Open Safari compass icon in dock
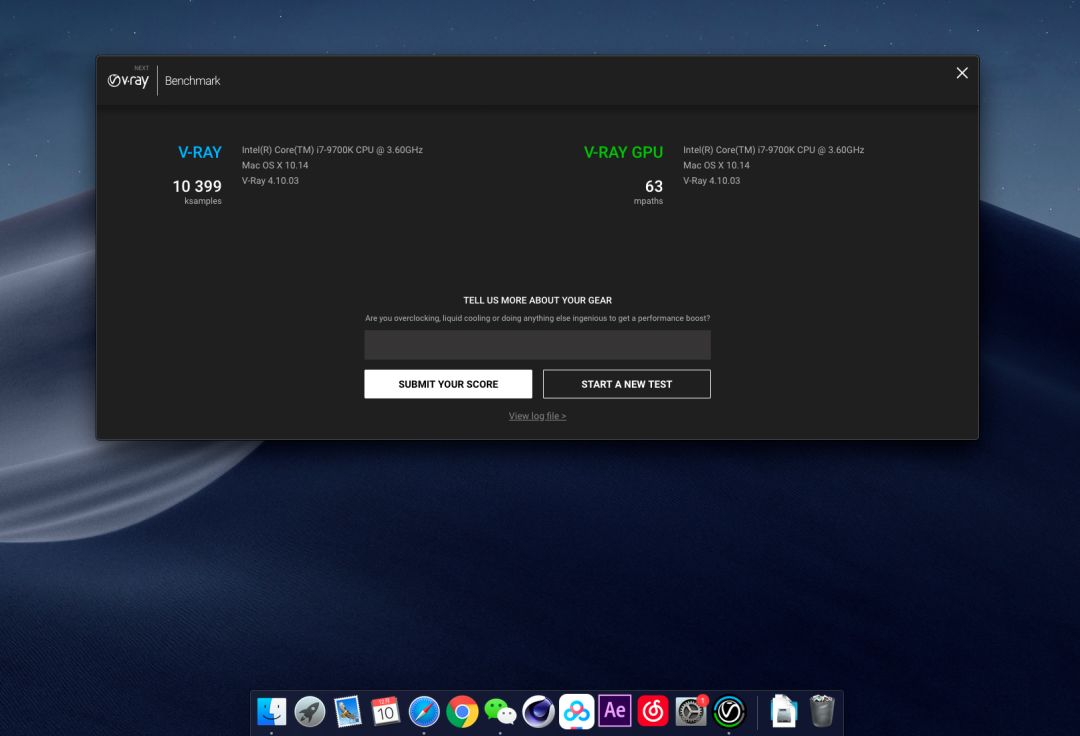Viewport: 1080px width, 736px height. point(424,711)
